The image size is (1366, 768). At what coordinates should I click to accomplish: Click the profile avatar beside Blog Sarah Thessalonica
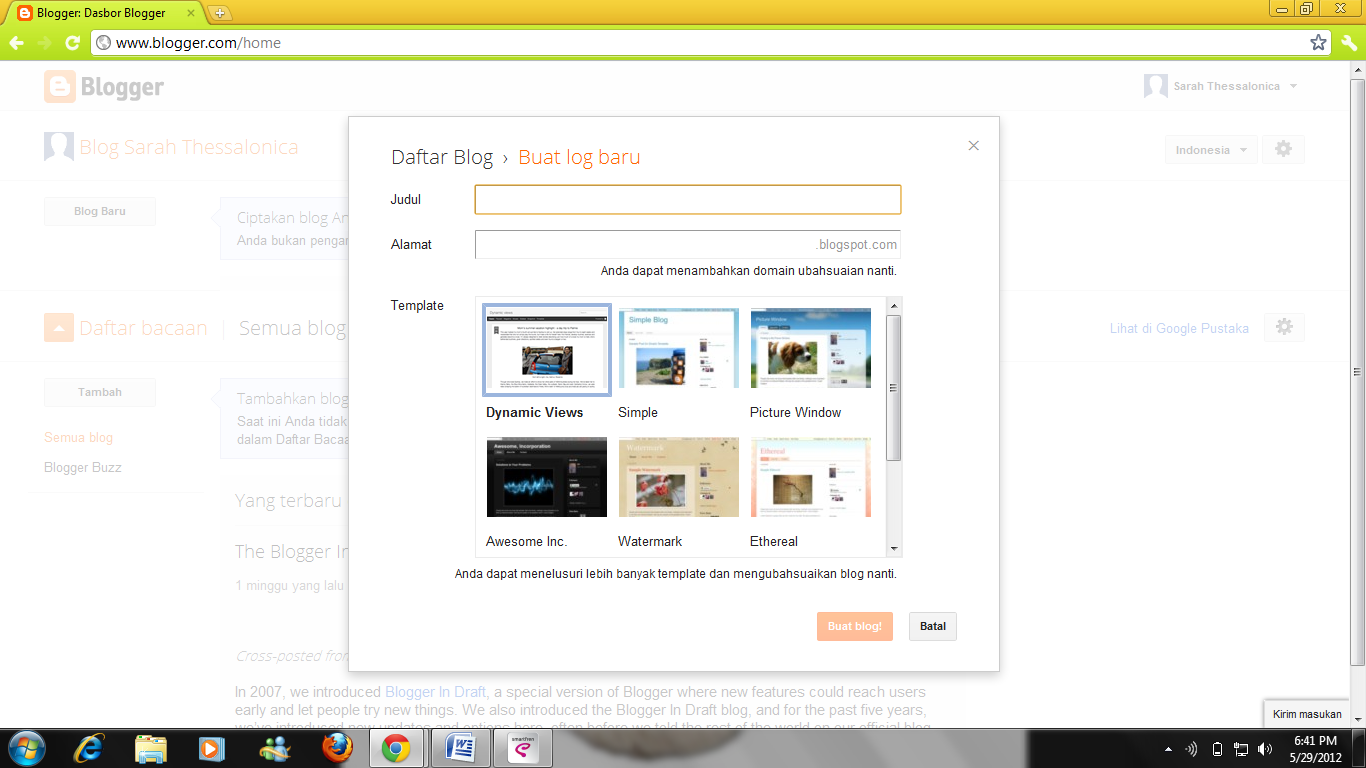pyautogui.click(x=59, y=147)
